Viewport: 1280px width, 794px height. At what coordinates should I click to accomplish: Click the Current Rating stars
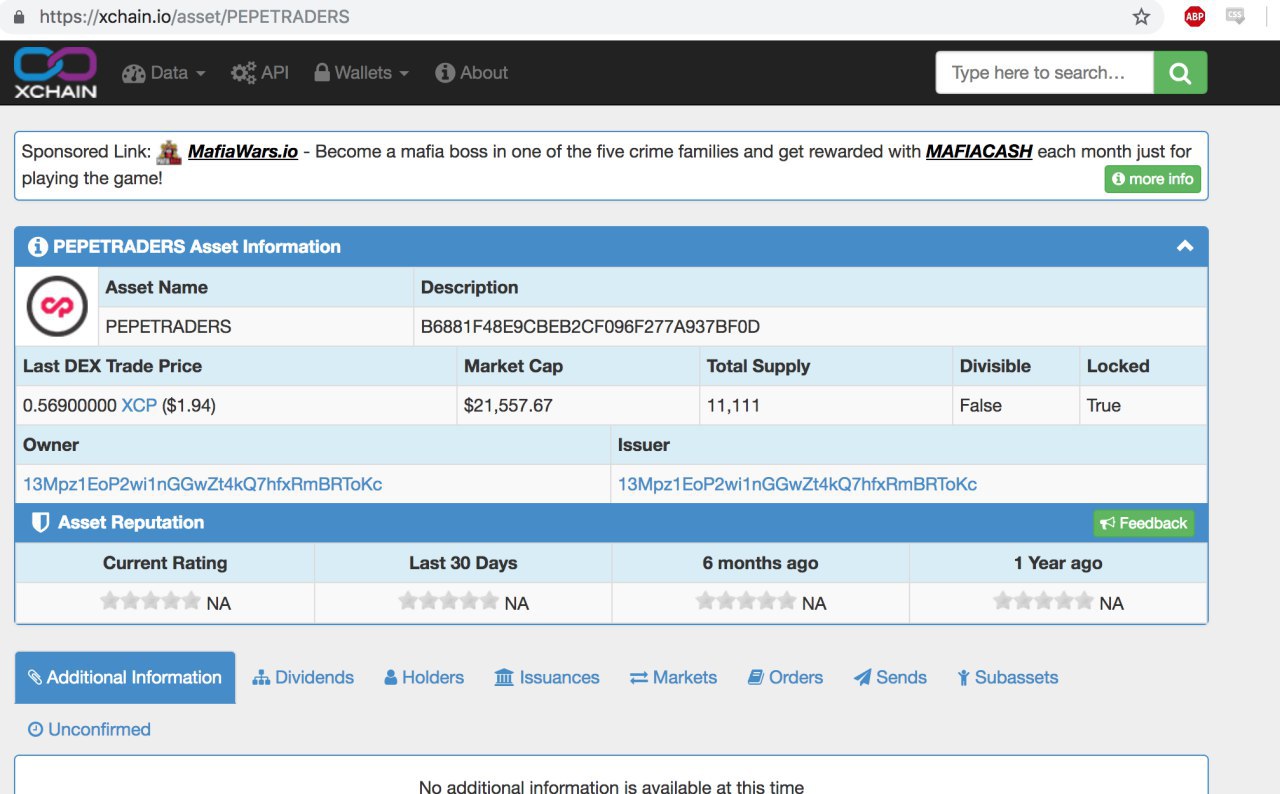151,601
